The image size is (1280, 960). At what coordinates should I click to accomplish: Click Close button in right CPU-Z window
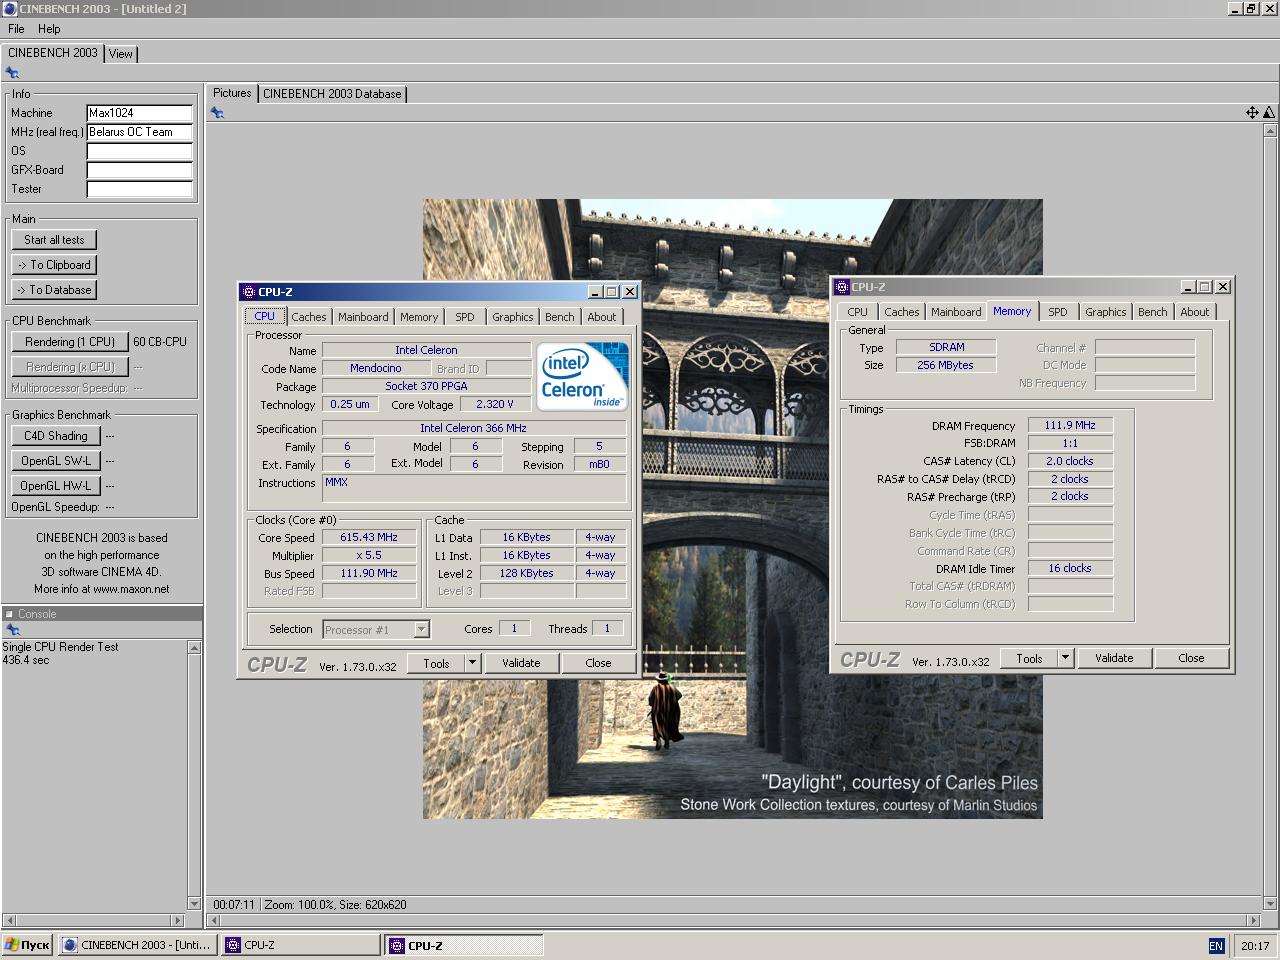point(1191,658)
